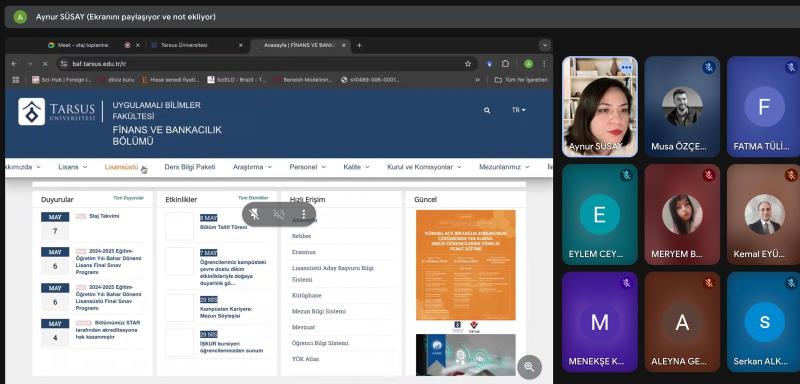Click muted mic icon on MERYEM B tile
800x384 pixels.
point(708,175)
